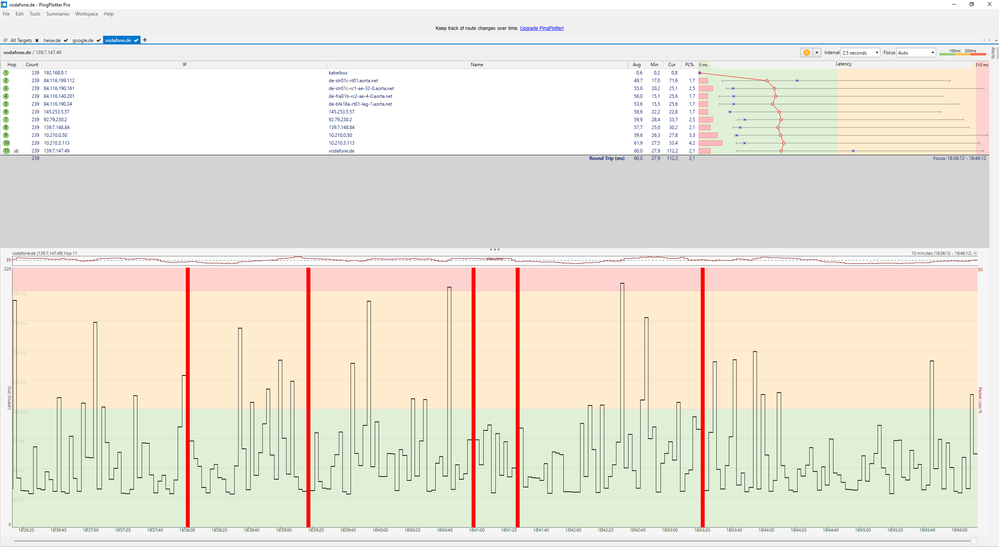
Task: Open the Workspace menu
Action: pyautogui.click(x=87, y=13)
